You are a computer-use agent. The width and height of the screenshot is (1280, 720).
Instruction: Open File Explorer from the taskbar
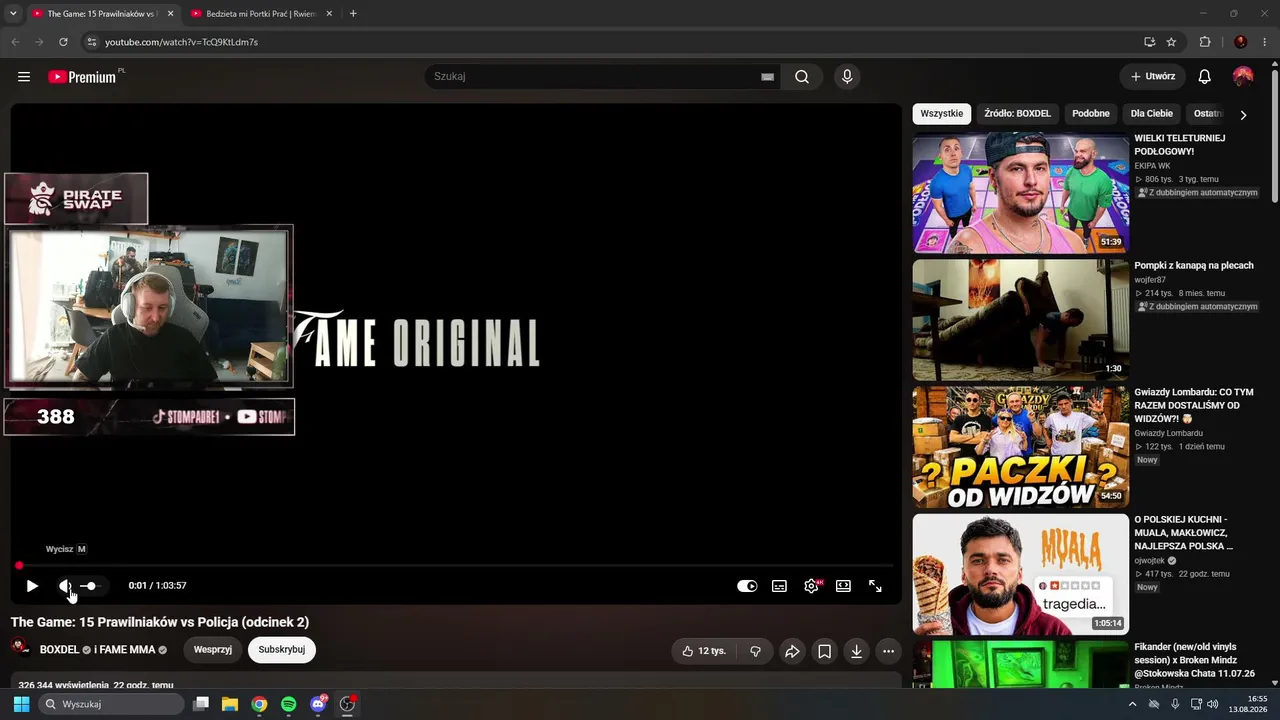coord(229,704)
